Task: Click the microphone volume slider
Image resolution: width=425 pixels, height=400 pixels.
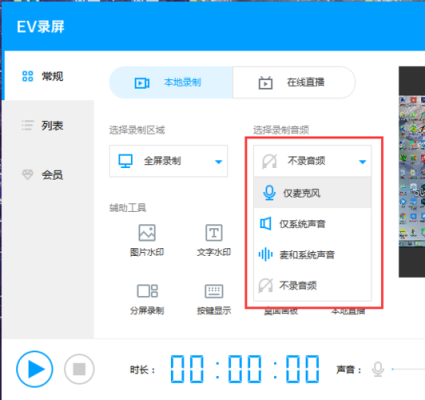Action: 408,369
